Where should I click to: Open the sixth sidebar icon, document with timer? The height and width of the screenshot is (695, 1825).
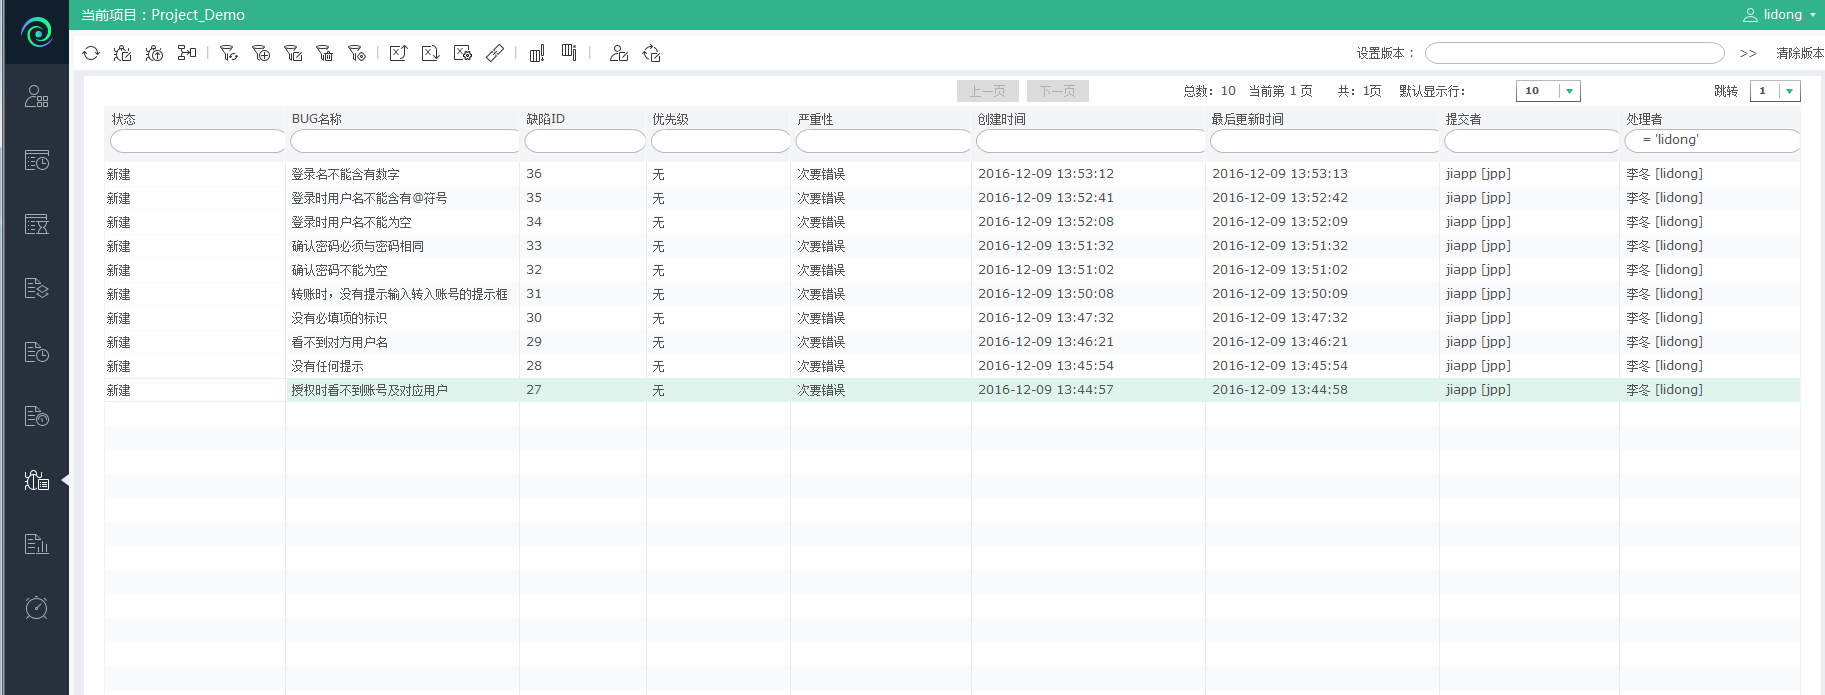36,416
